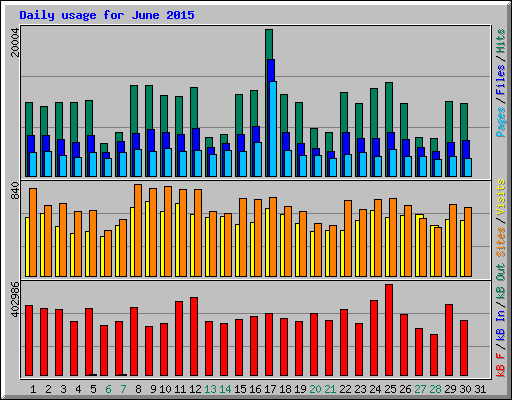Viewport: 512px width, 400px height.
Task: Click day label 10 on the x-axis
Action: tap(165, 389)
